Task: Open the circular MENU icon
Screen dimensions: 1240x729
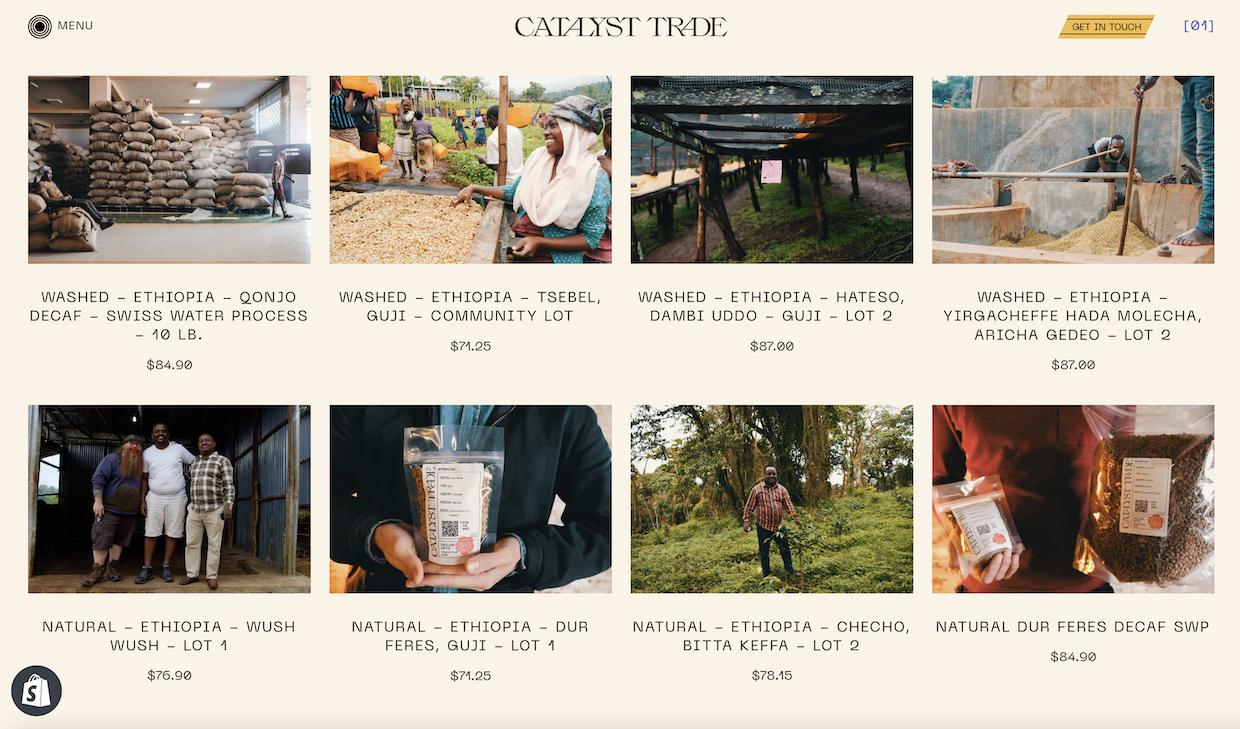Action: pos(40,27)
